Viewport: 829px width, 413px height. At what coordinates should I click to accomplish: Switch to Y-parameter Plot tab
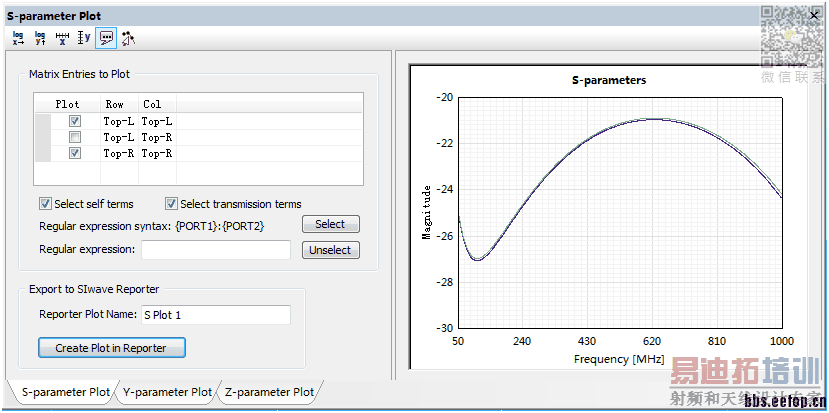pyautogui.click(x=167, y=392)
